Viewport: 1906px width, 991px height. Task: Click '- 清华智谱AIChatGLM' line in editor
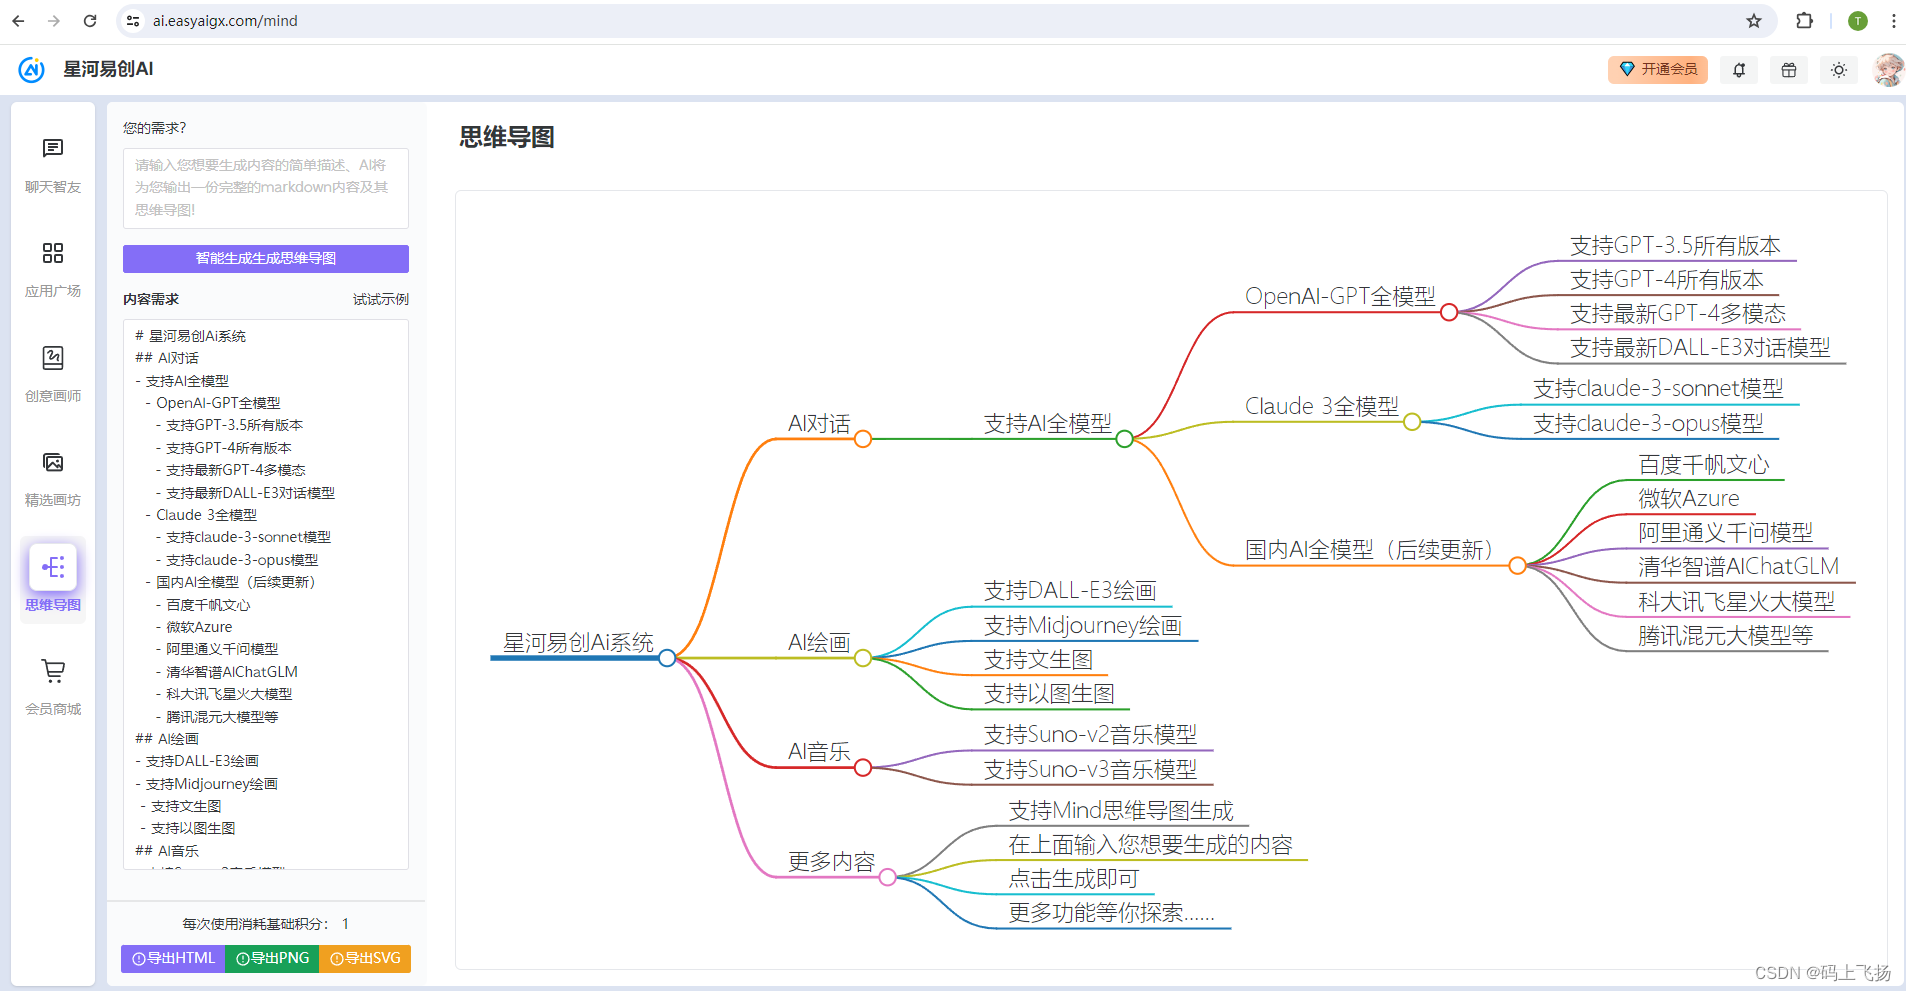[226, 672]
